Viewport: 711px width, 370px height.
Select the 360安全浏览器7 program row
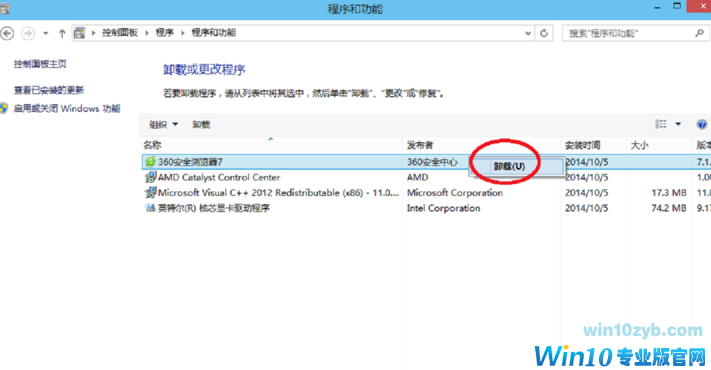point(426,162)
